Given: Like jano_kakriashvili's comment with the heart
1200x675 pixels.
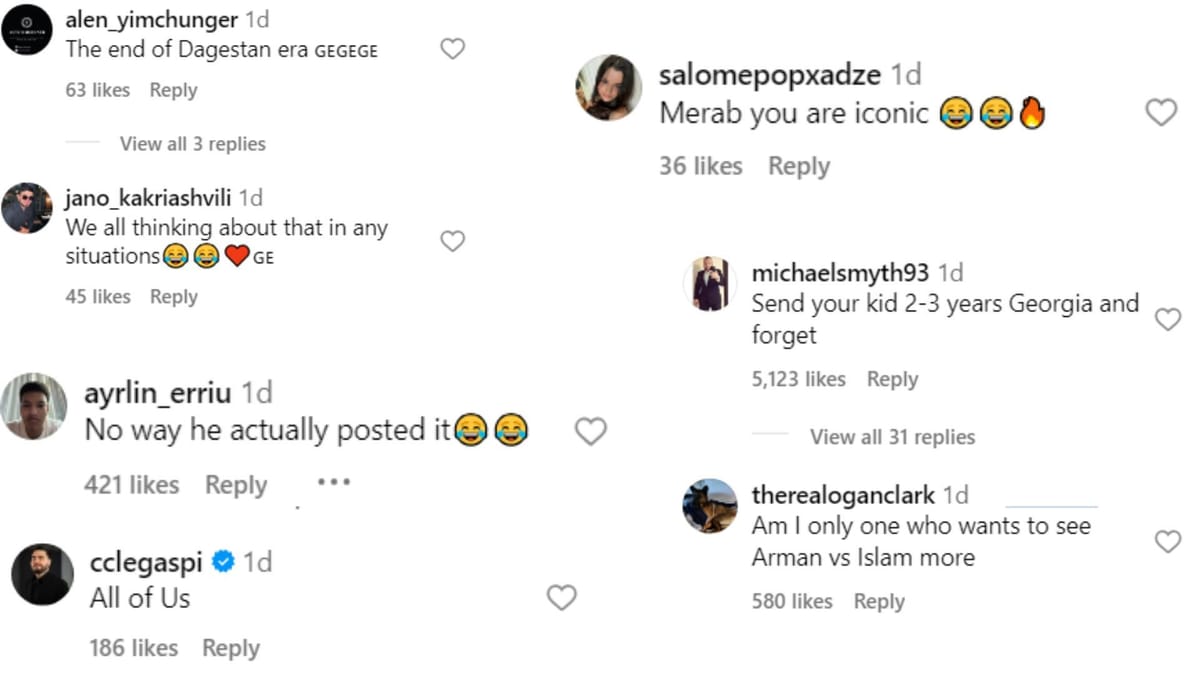Looking at the screenshot, I should coord(453,241).
